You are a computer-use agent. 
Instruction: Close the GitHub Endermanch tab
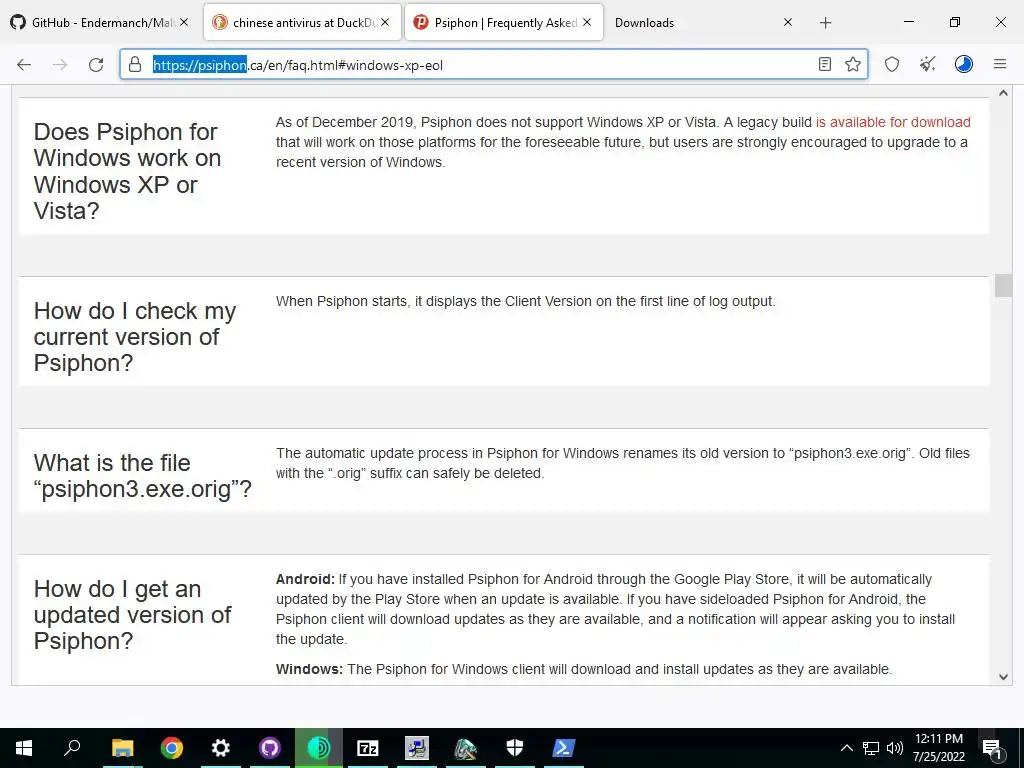[184, 22]
